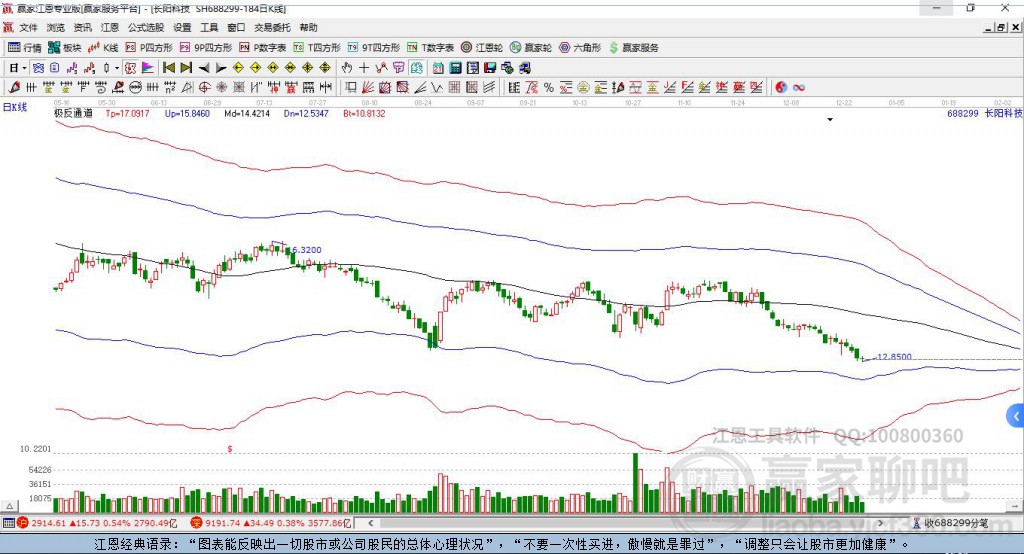Click the Tp=17.0917 indicator value
1024x554 pixels.
click(x=127, y=113)
